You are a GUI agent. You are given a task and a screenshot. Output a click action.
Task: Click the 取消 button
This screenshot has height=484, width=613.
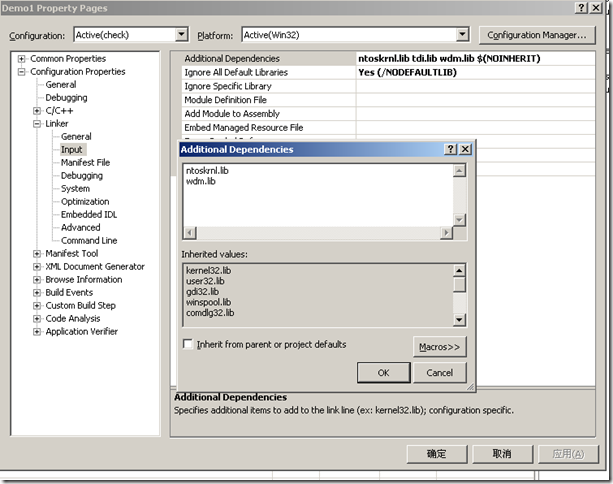tap(502, 454)
